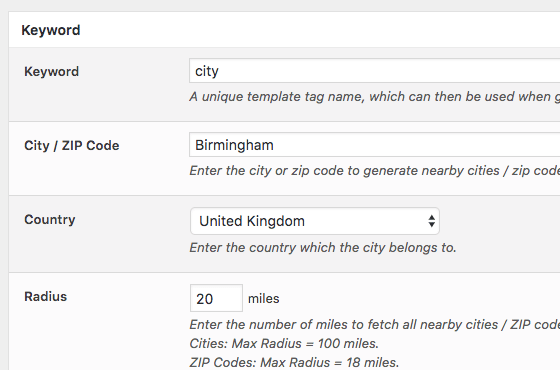Click the Country field label
Viewport: 560px width, 370px height.
click(x=50, y=219)
